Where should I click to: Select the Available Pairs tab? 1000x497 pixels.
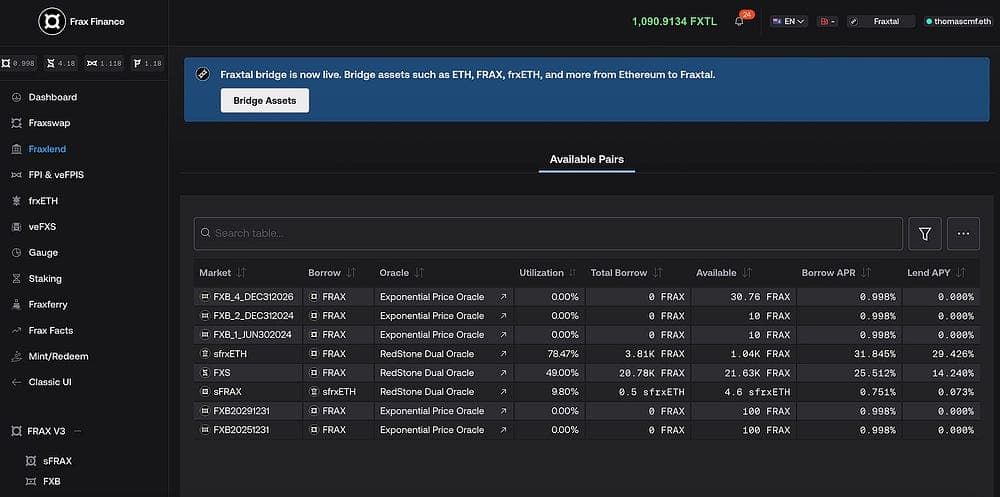tap(587, 159)
